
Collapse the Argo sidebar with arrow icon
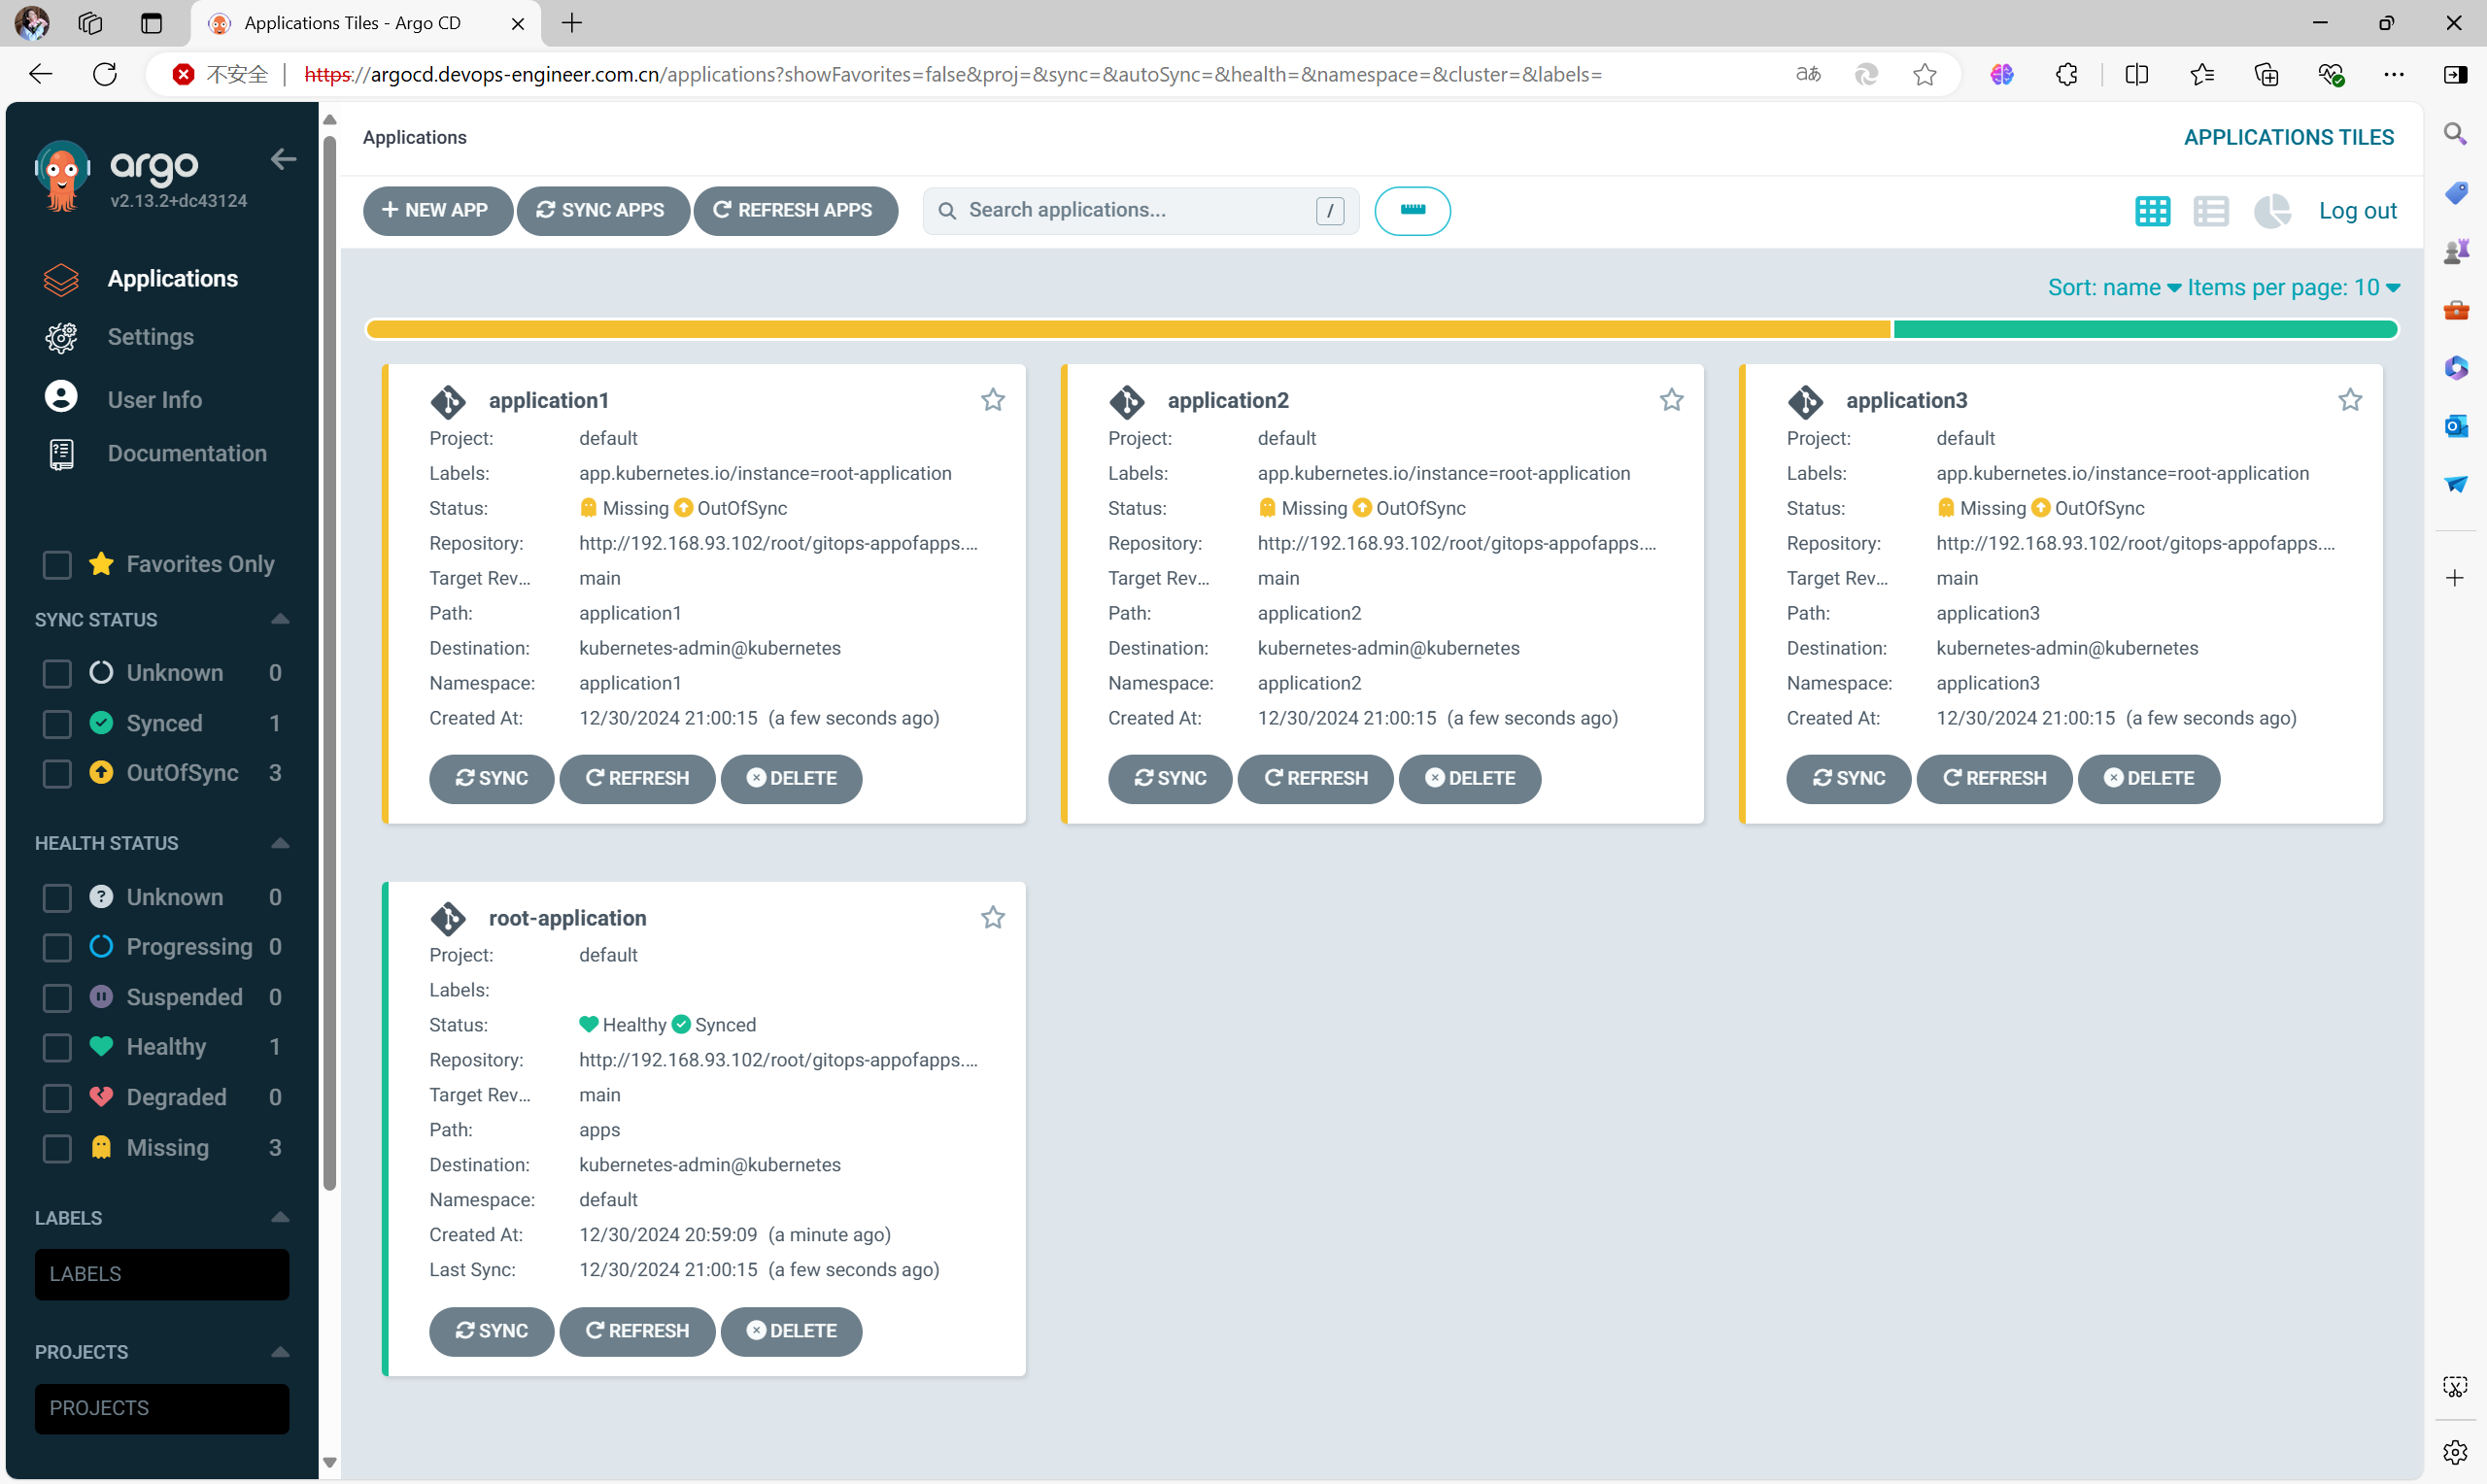click(x=283, y=159)
